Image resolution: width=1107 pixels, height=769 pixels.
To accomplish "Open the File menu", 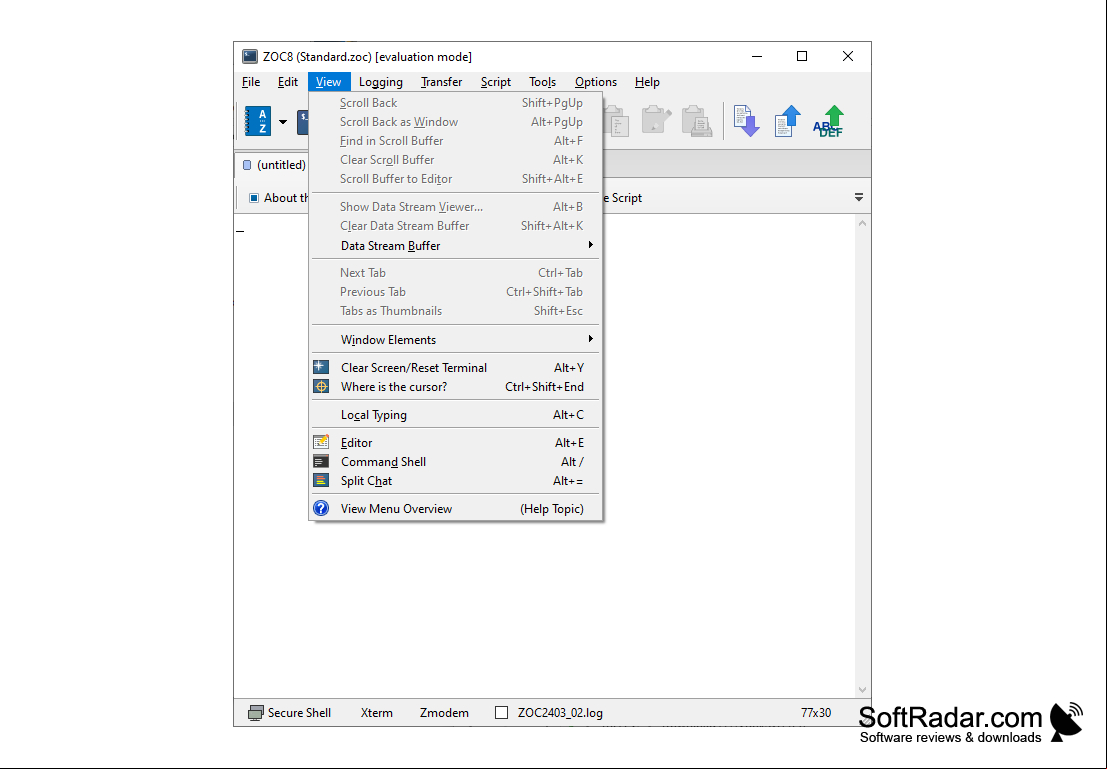I will (x=251, y=82).
